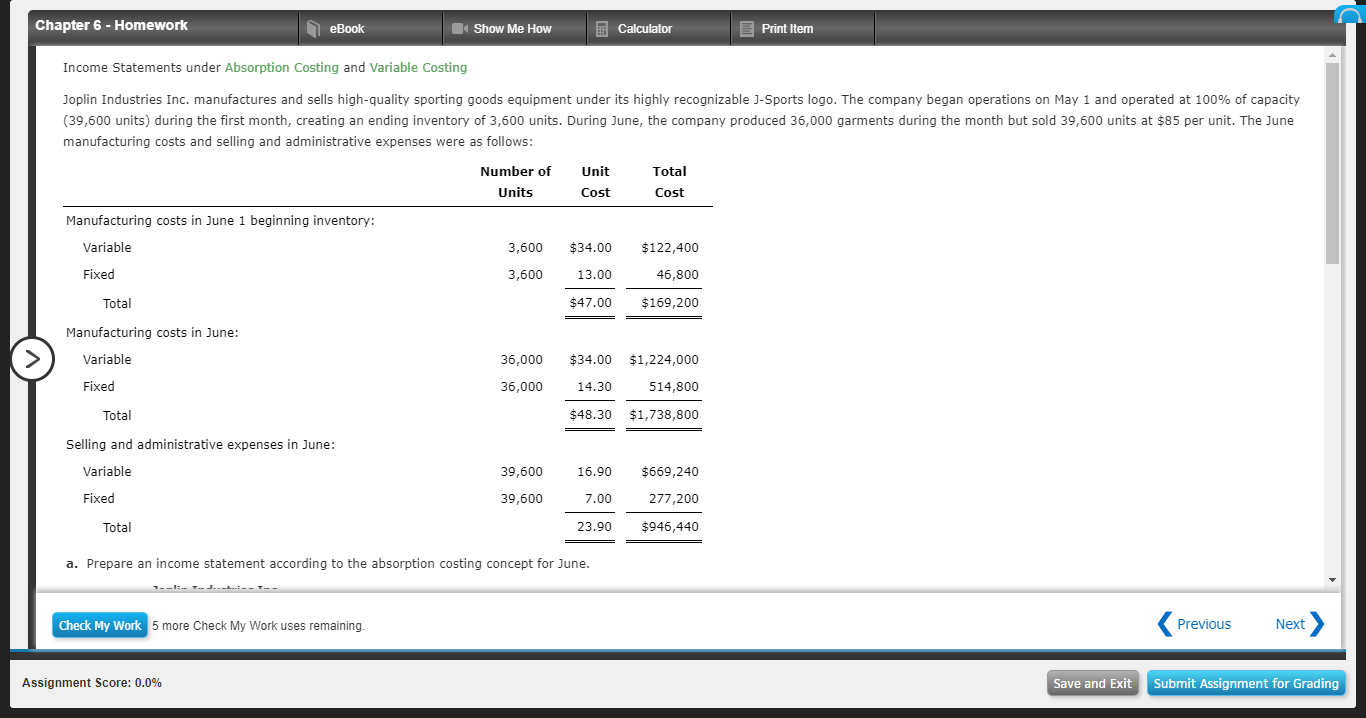Image resolution: width=1366 pixels, height=718 pixels.
Task: Click the $1,738,800 total cell
Action: point(664,415)
